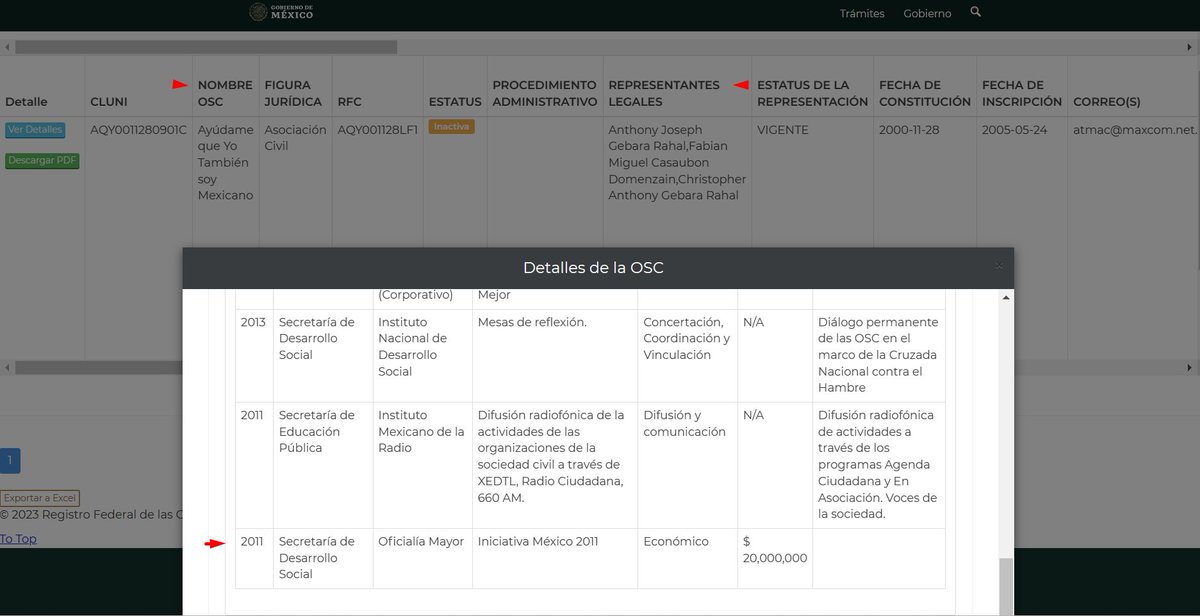This screenshot has width=1200, height=616.
Task: Click the dialog vertical scrollbar thumb
Action: tap(1006, 586)
